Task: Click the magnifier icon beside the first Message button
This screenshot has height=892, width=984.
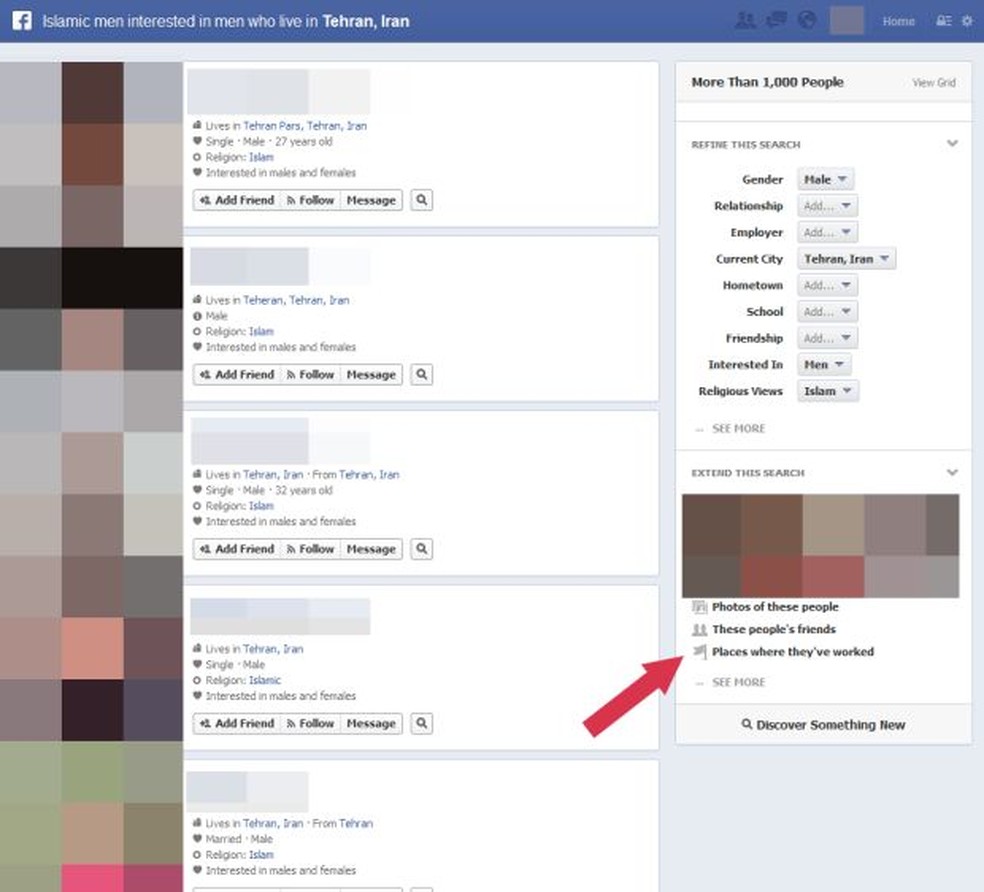Action: click(x=421, y=200)
